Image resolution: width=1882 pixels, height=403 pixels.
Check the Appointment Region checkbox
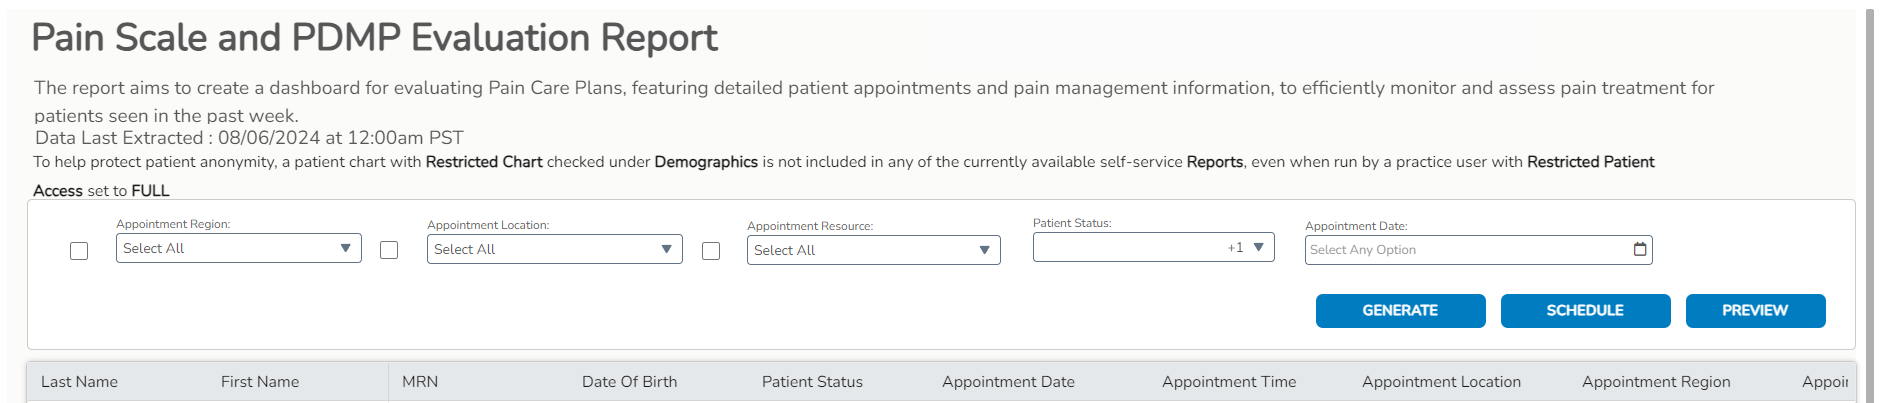click(79, 250)
